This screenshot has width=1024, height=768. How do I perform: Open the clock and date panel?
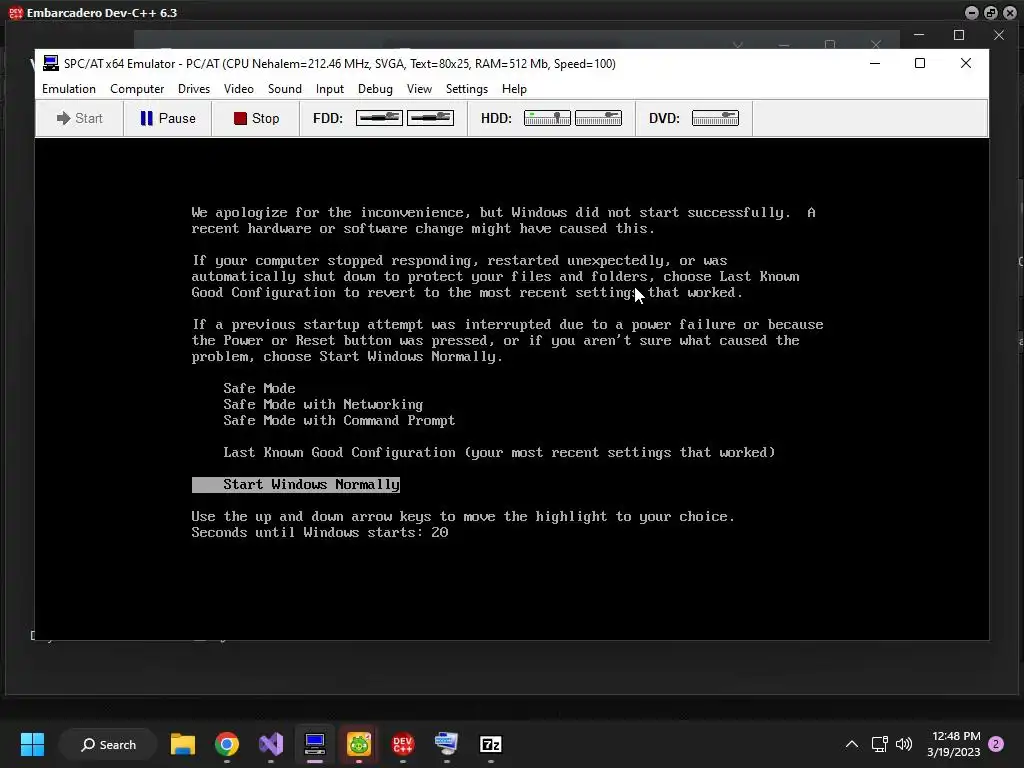coord(953,744)
